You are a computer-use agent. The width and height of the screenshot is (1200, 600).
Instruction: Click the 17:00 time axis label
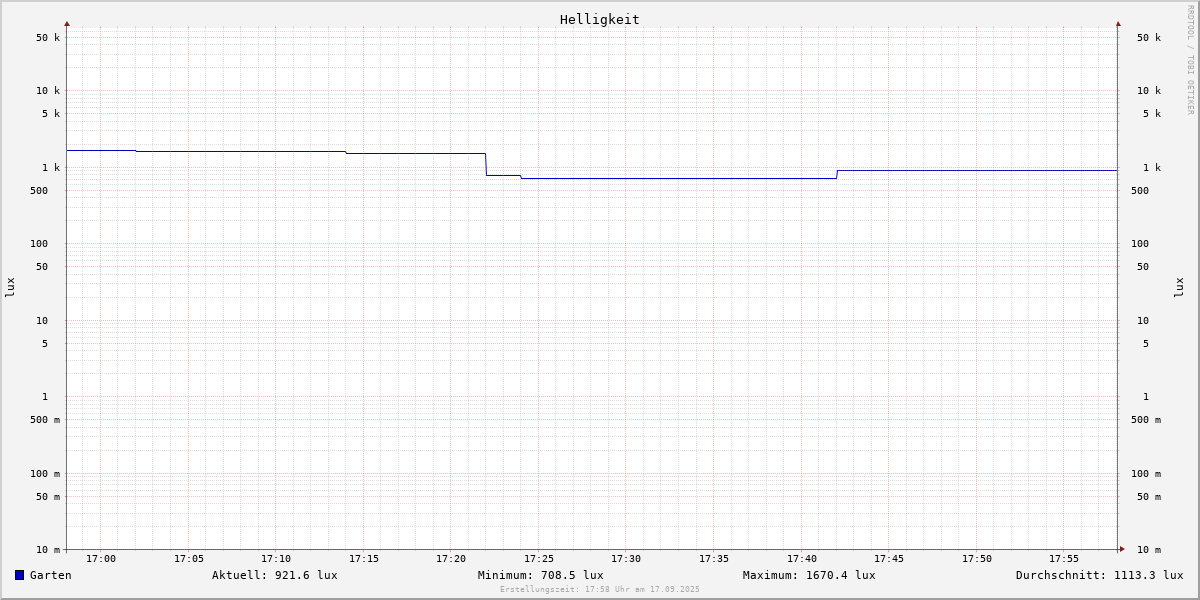101,559
